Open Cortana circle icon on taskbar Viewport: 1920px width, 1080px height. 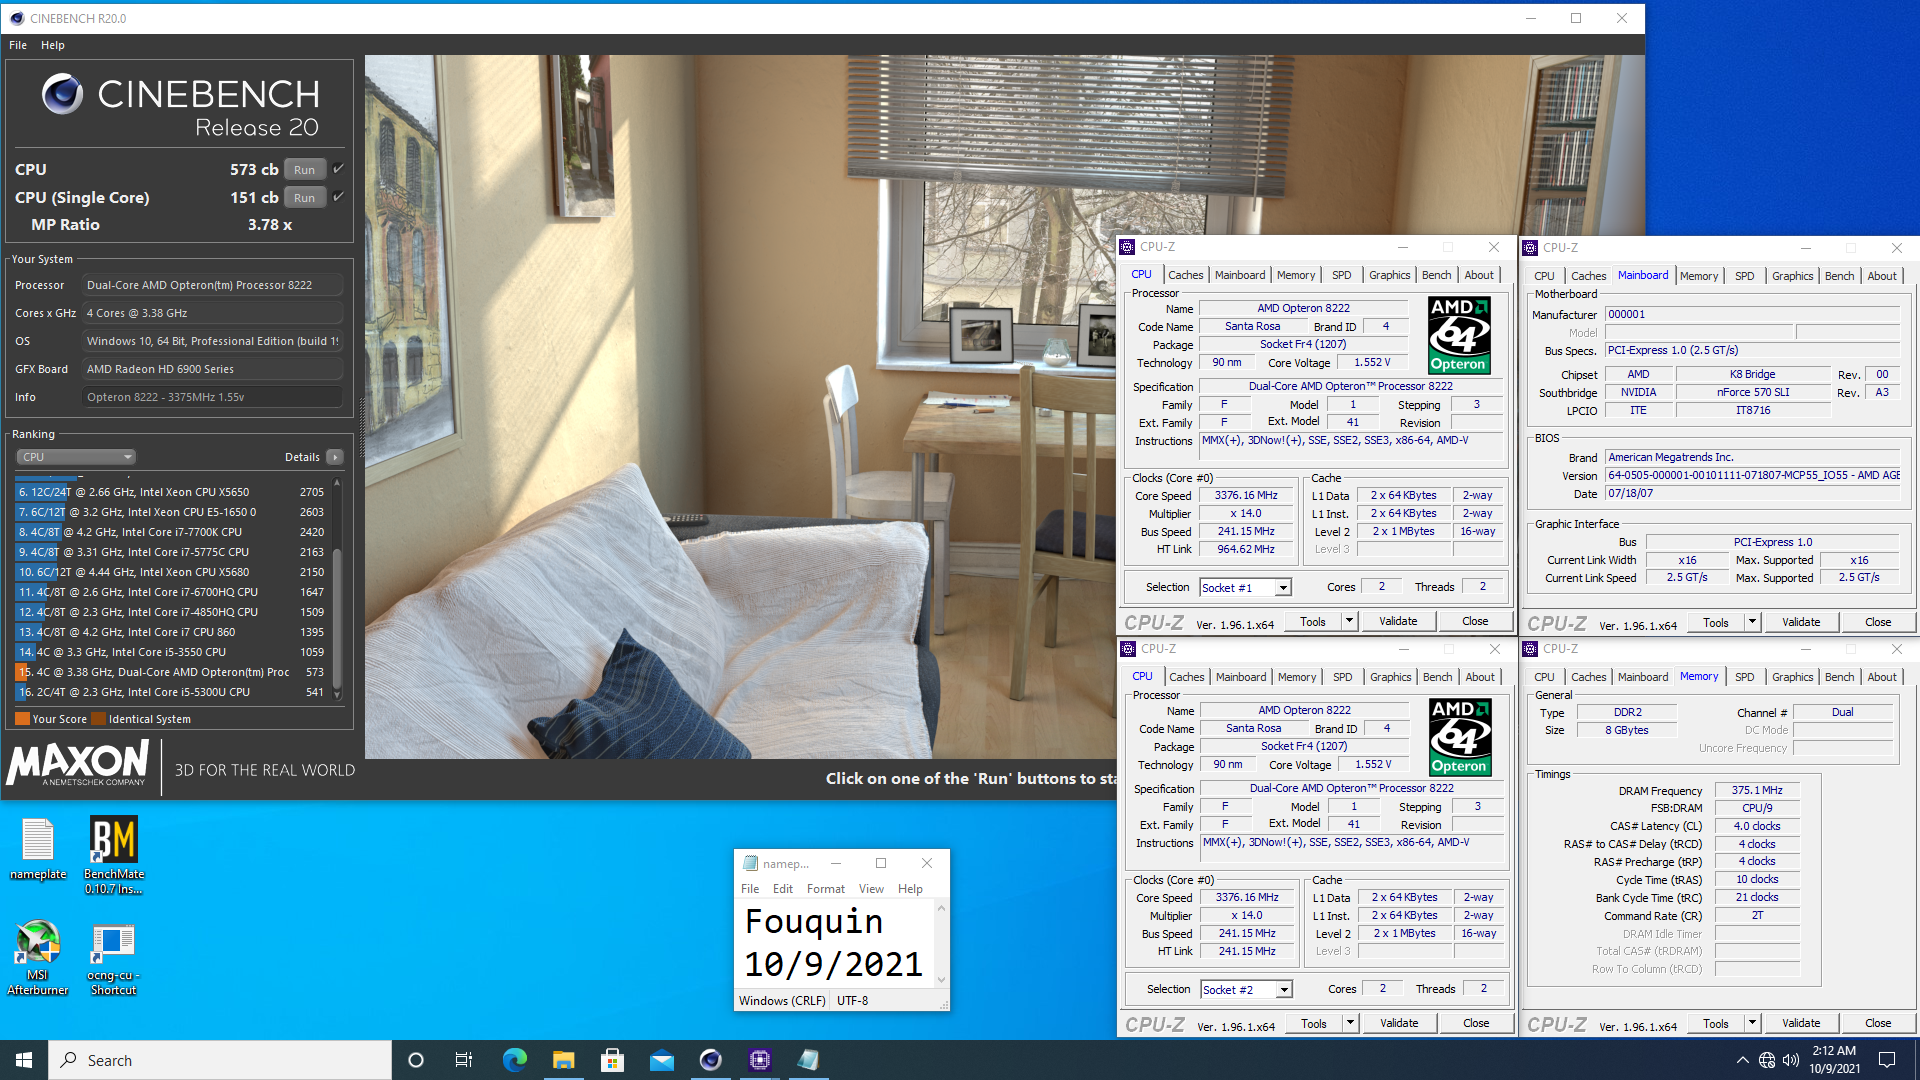416,1060
